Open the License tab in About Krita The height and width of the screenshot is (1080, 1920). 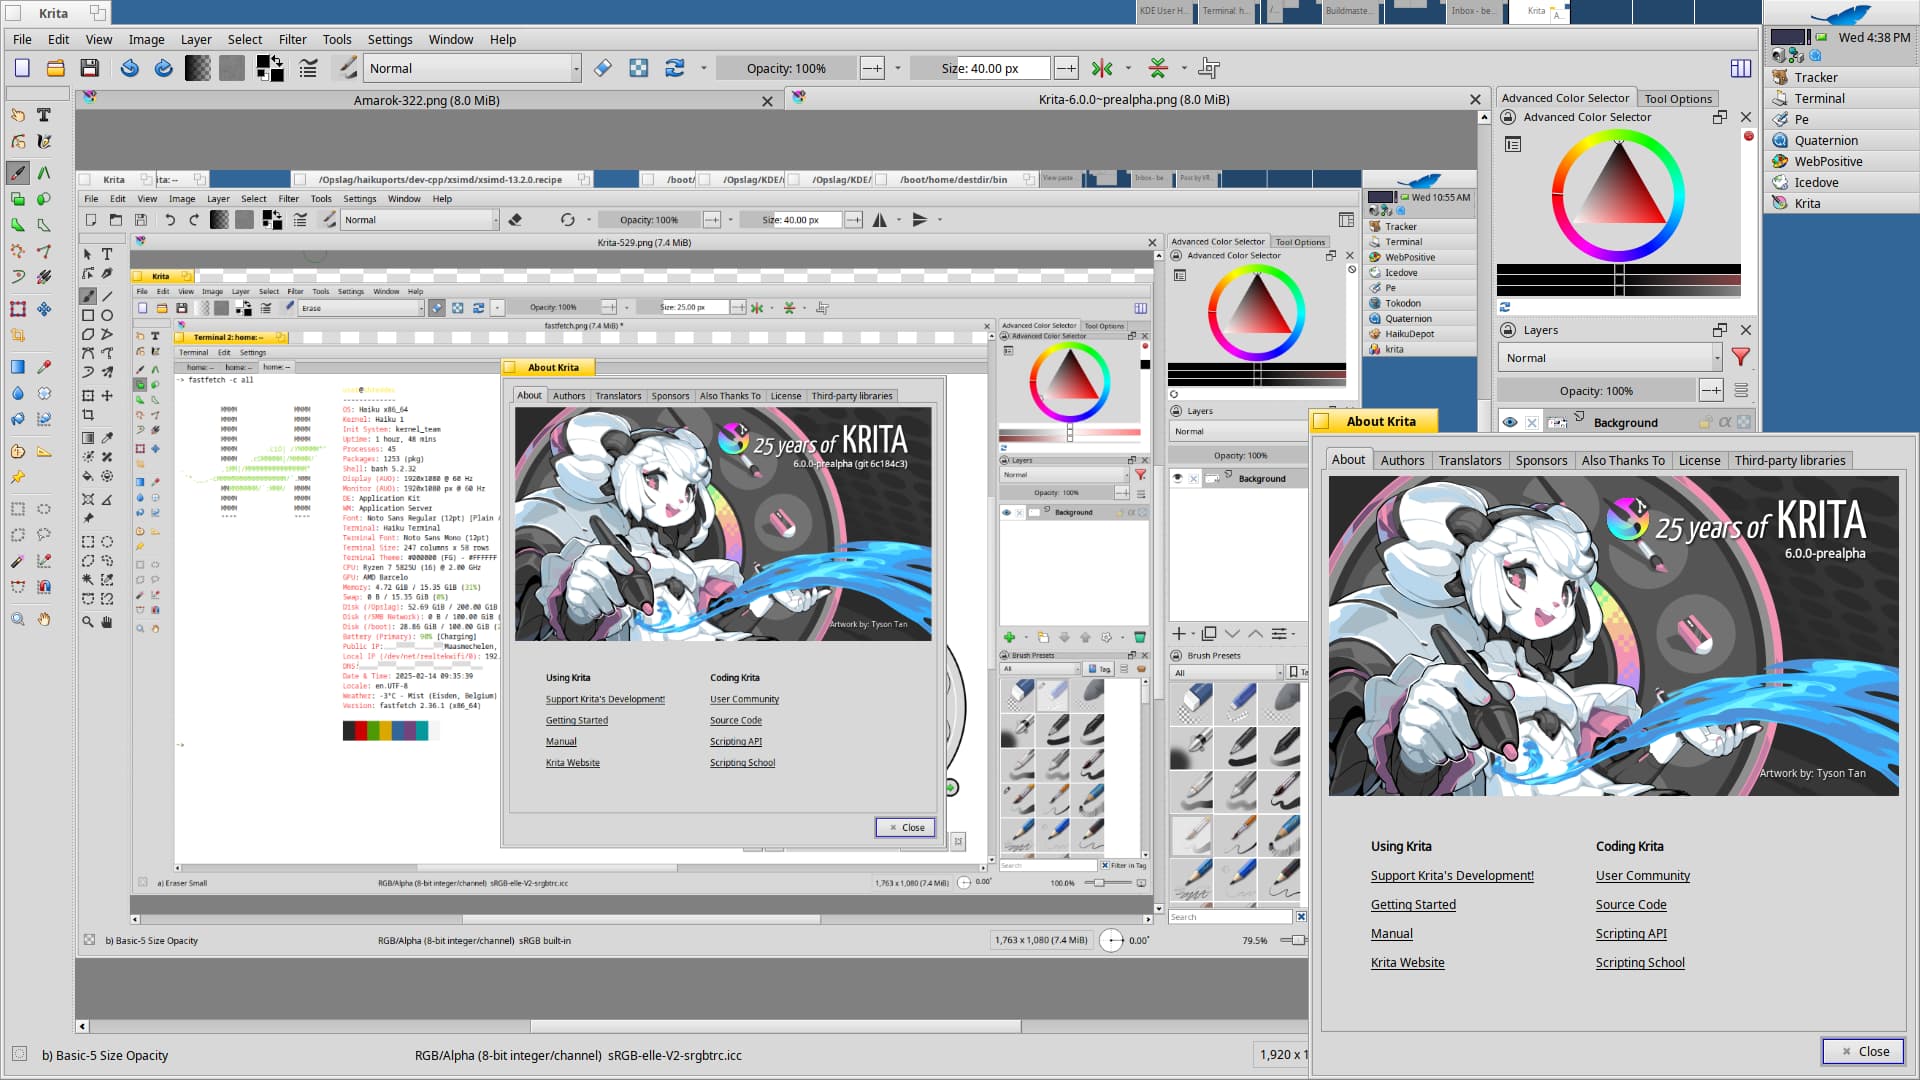coord(1699,460)
